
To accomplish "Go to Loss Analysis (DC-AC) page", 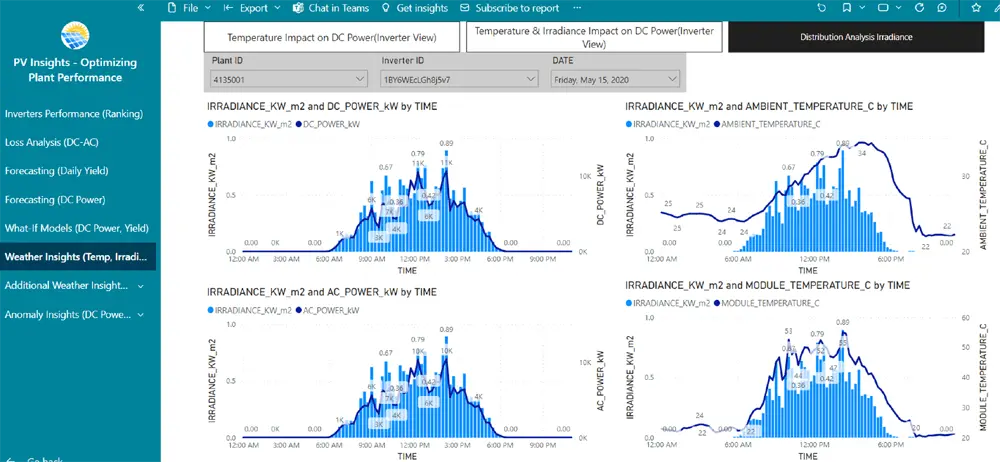I will pos(52,142).
